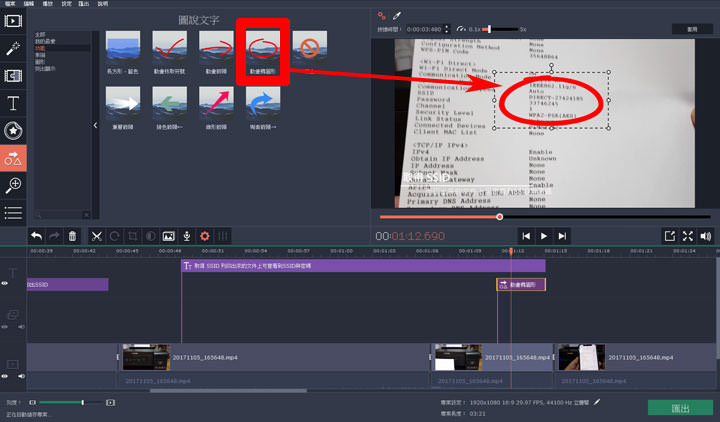
Task: Edit project settings pencil icon
Action: coord(596,402)
